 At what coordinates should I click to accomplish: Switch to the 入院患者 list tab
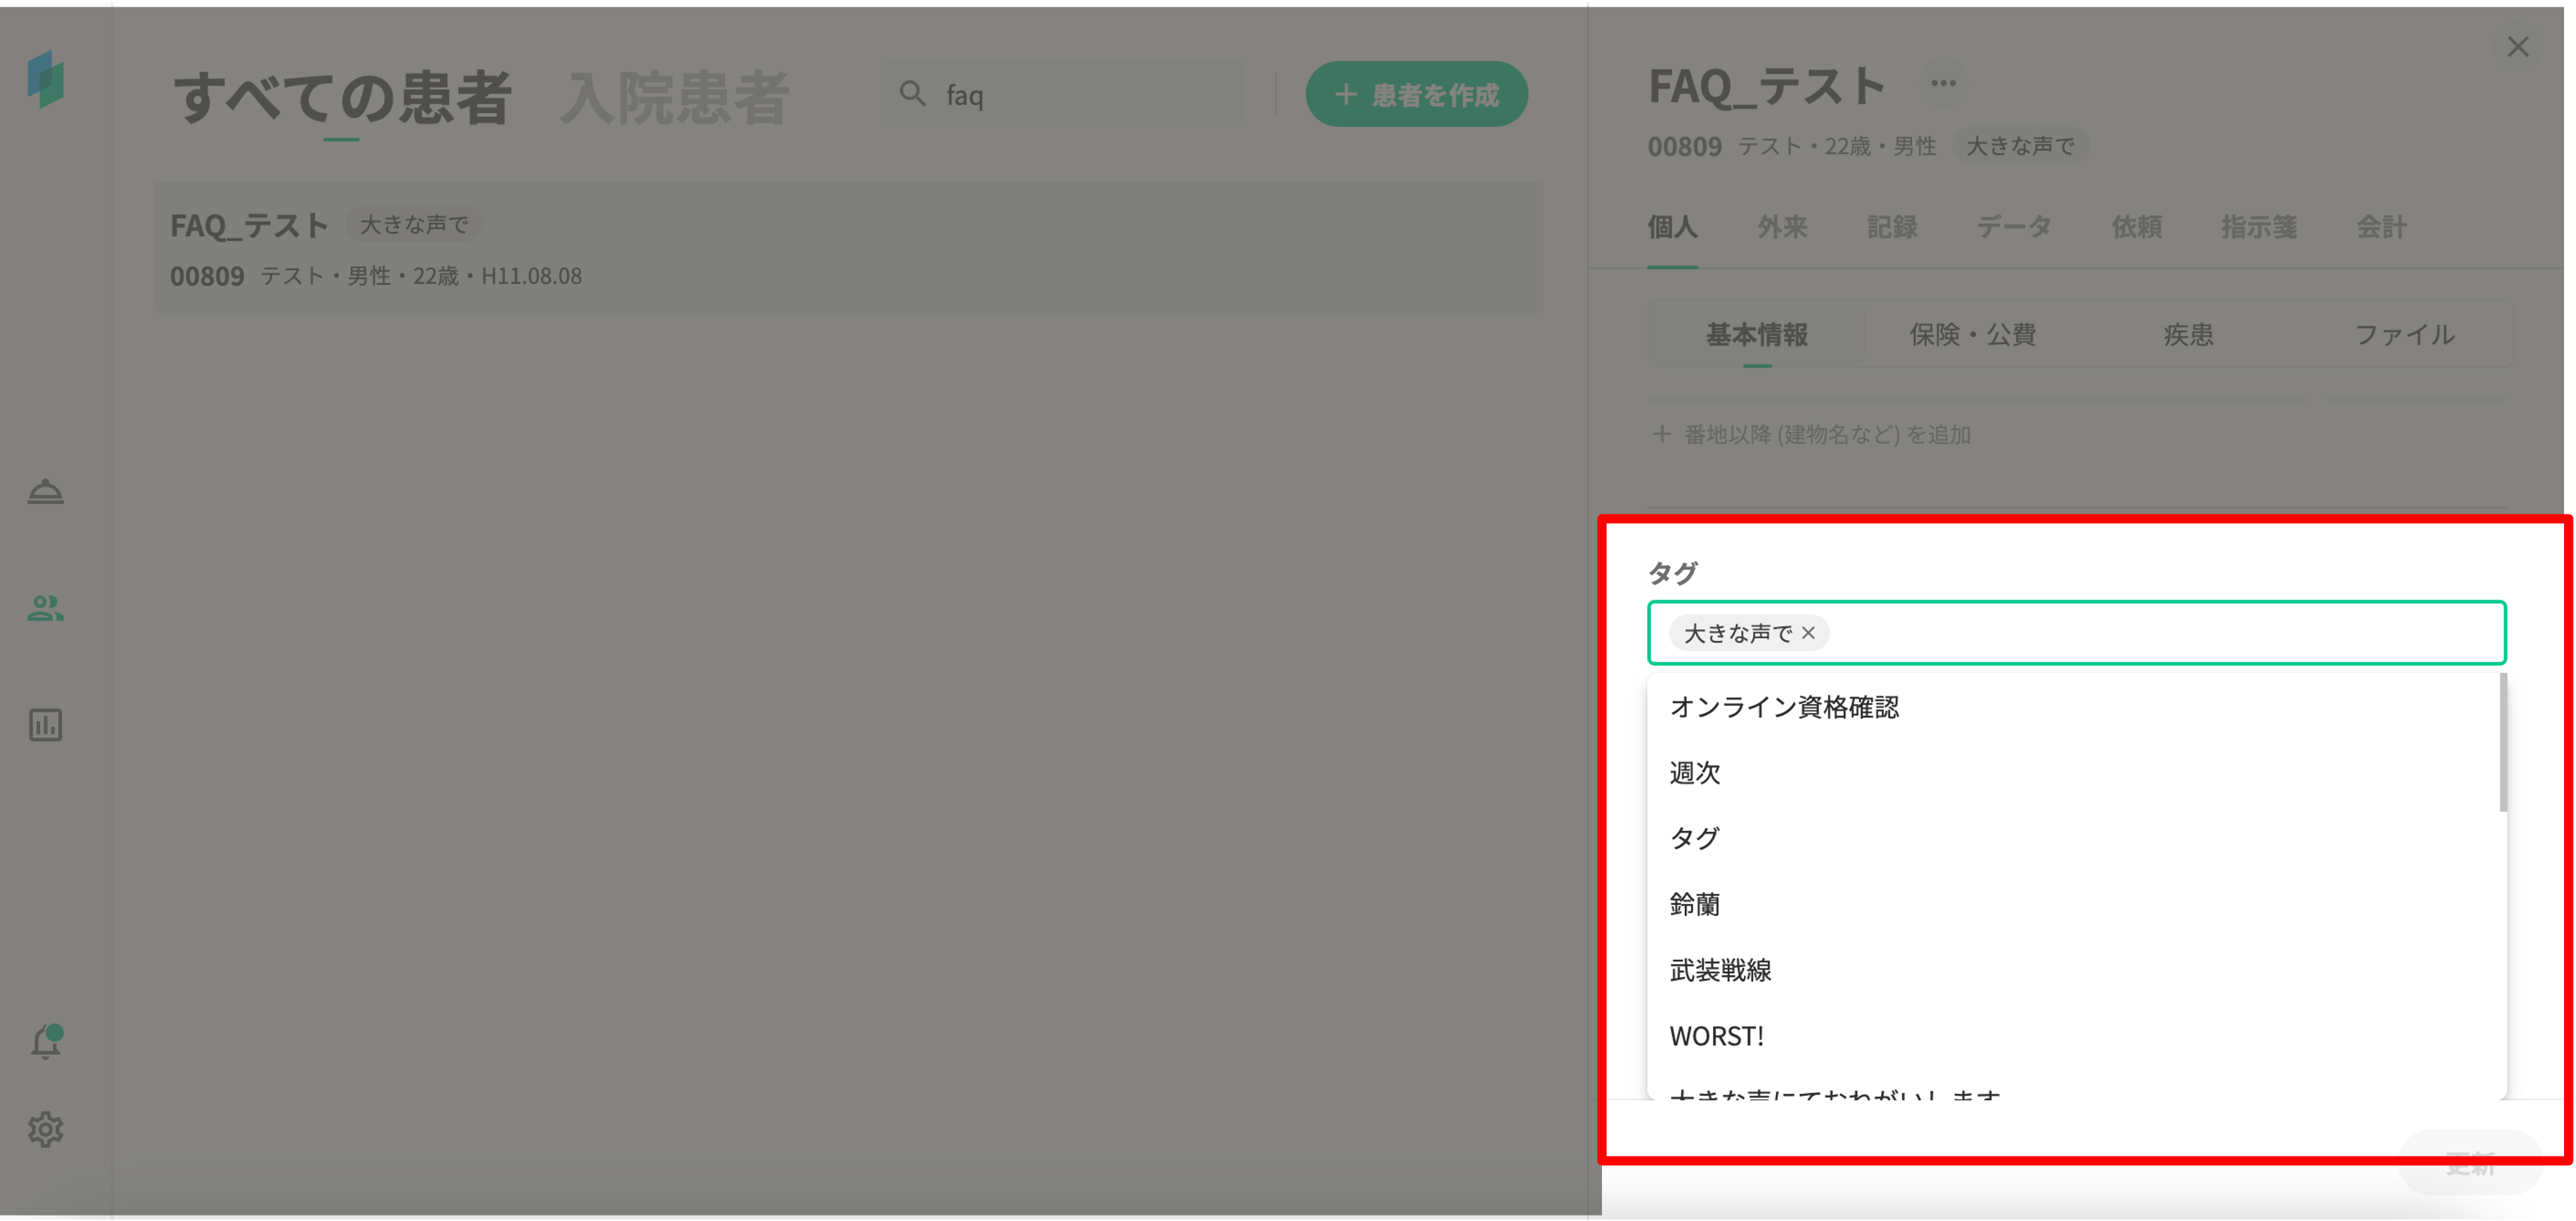(x=674, y=98)
